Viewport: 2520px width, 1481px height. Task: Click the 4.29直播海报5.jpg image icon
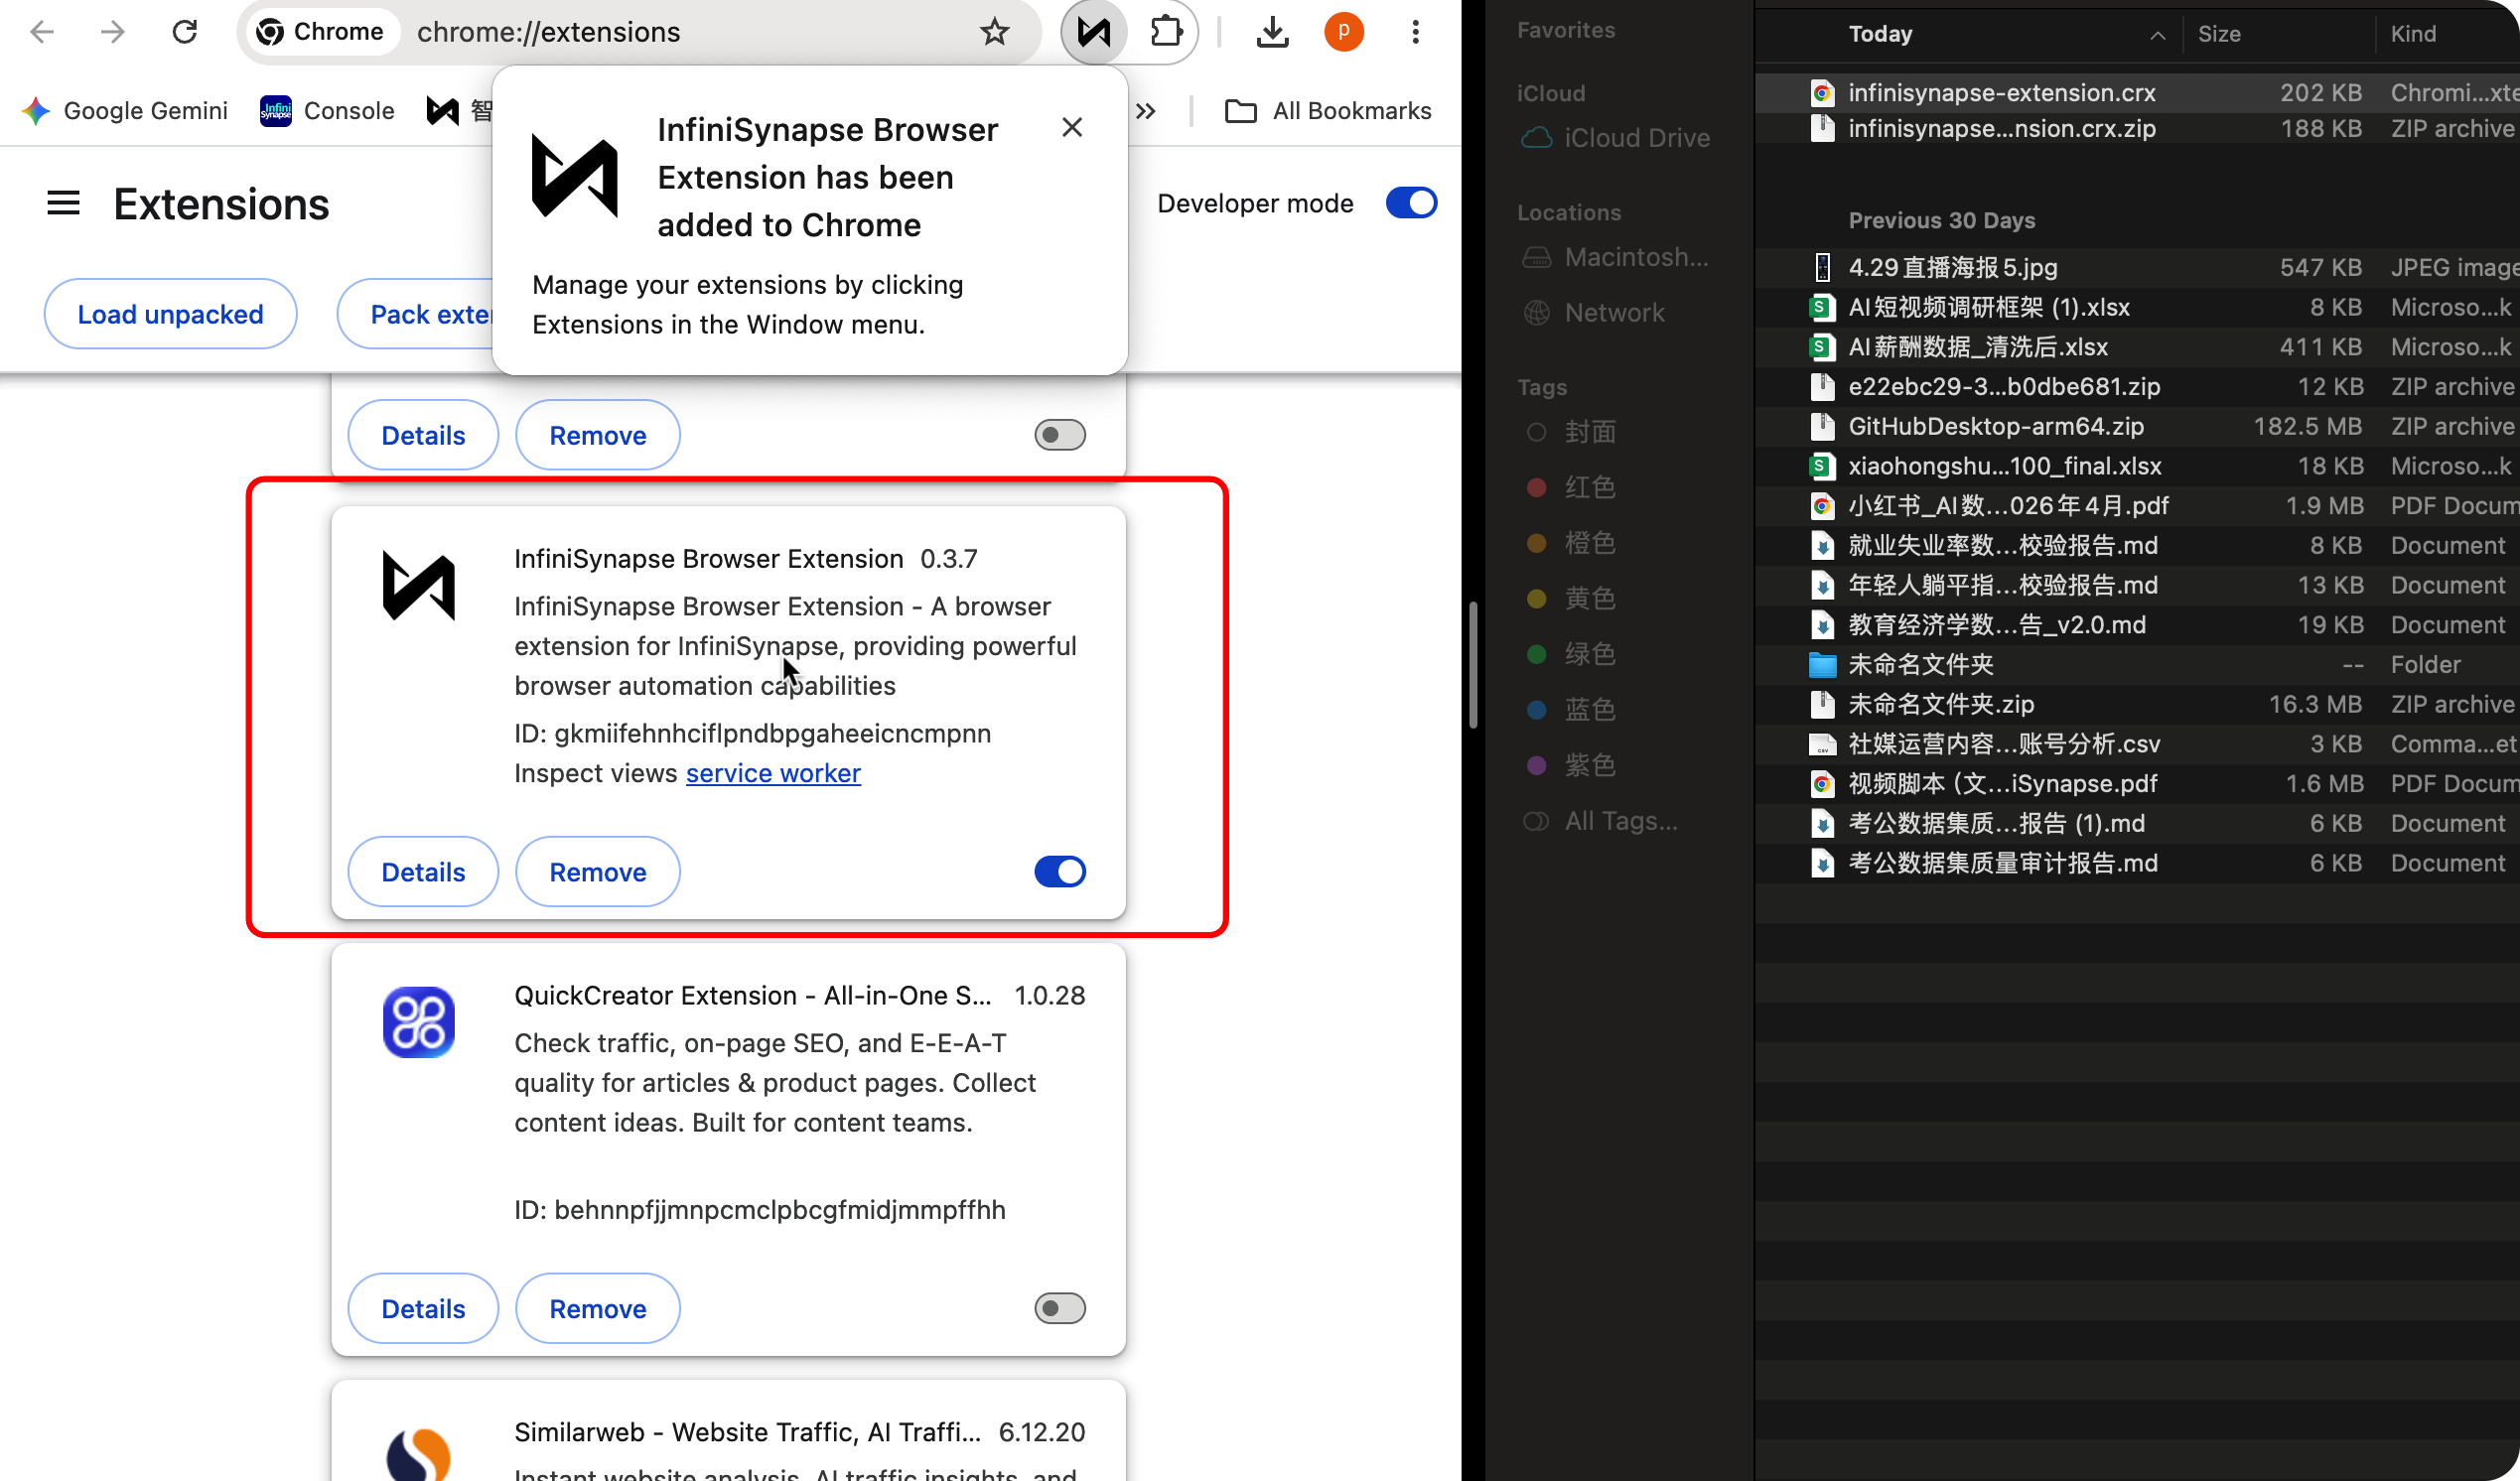click(x=1822, y=267)
